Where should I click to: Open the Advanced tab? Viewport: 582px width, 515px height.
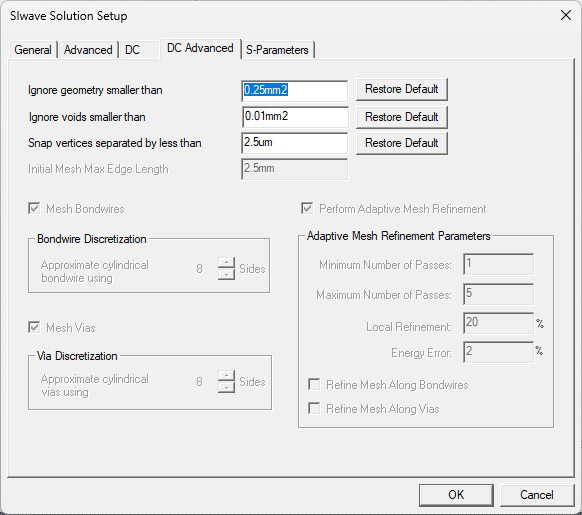pyautogui.click(x=88, y=50)
